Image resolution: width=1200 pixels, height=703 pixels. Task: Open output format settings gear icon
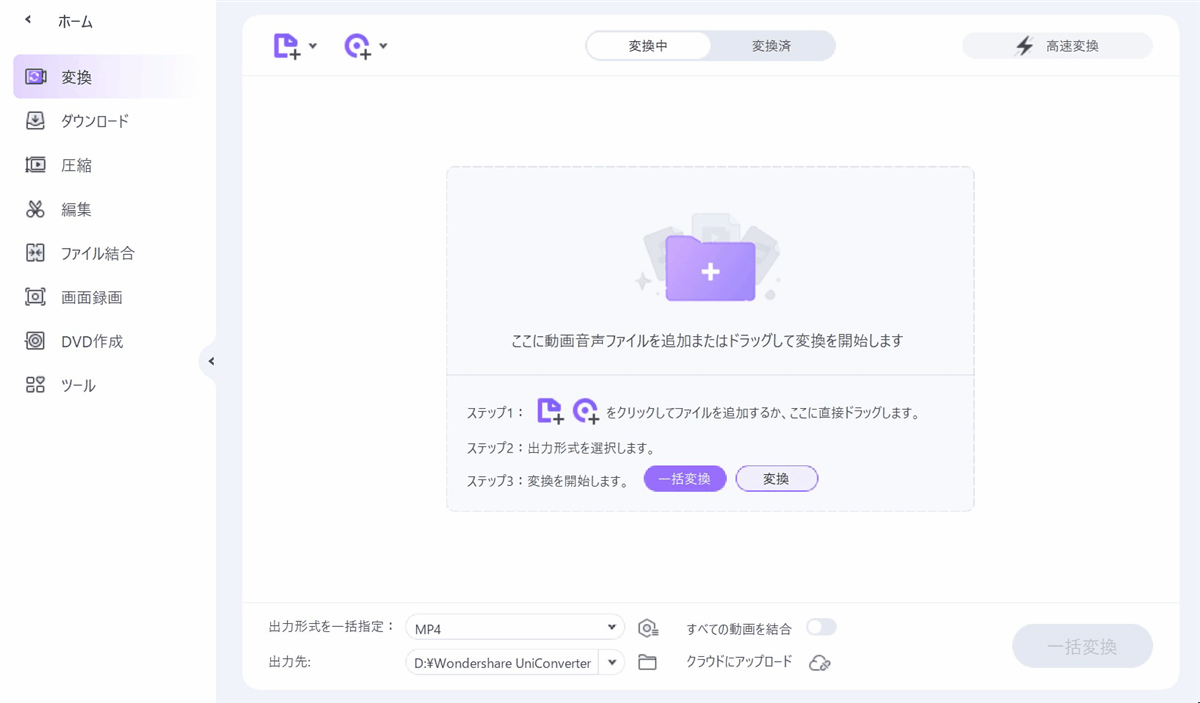[x=648, y=629]
